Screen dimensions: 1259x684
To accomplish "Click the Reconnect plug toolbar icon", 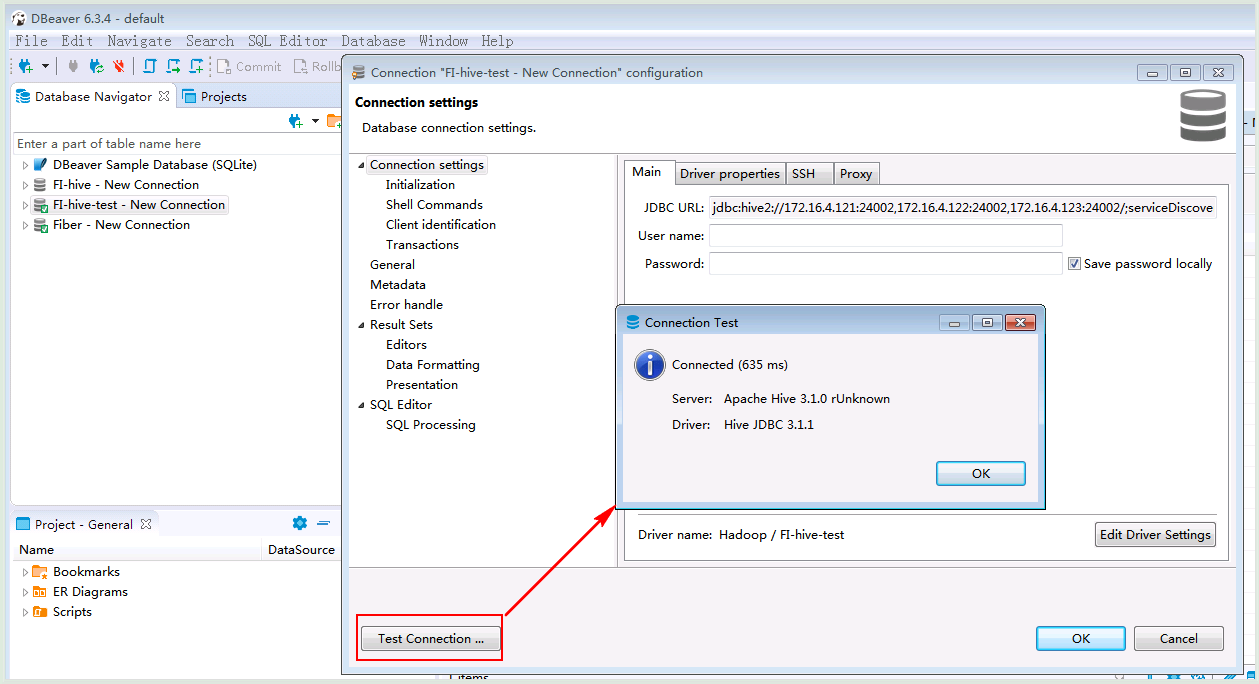I will pyautogui.click(x=96, y=66).
